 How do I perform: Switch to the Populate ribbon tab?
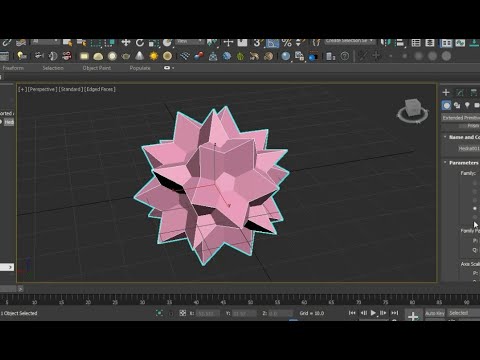(x=140, y=68)
